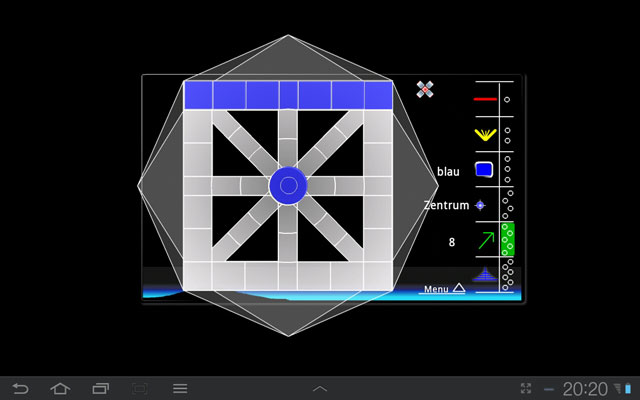Tap the 'Zentrum' label
Image resolution: width=640 pixels, height=400 pixels.
pos(447,205)
